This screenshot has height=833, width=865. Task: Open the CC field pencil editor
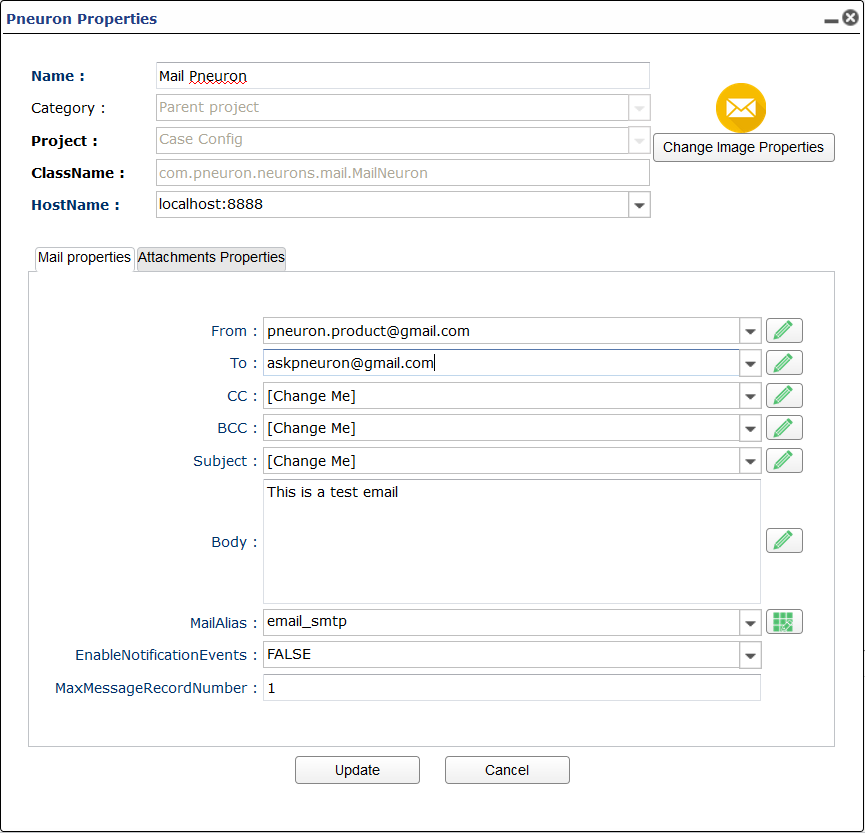(x=784, y=396)
